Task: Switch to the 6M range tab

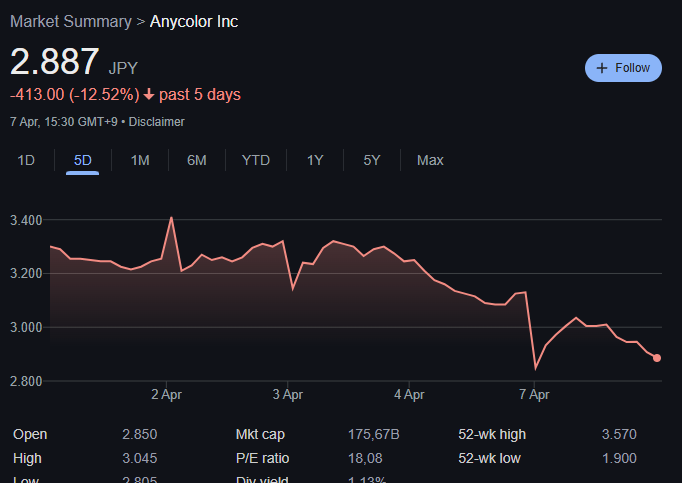Action: coord(197,160)
